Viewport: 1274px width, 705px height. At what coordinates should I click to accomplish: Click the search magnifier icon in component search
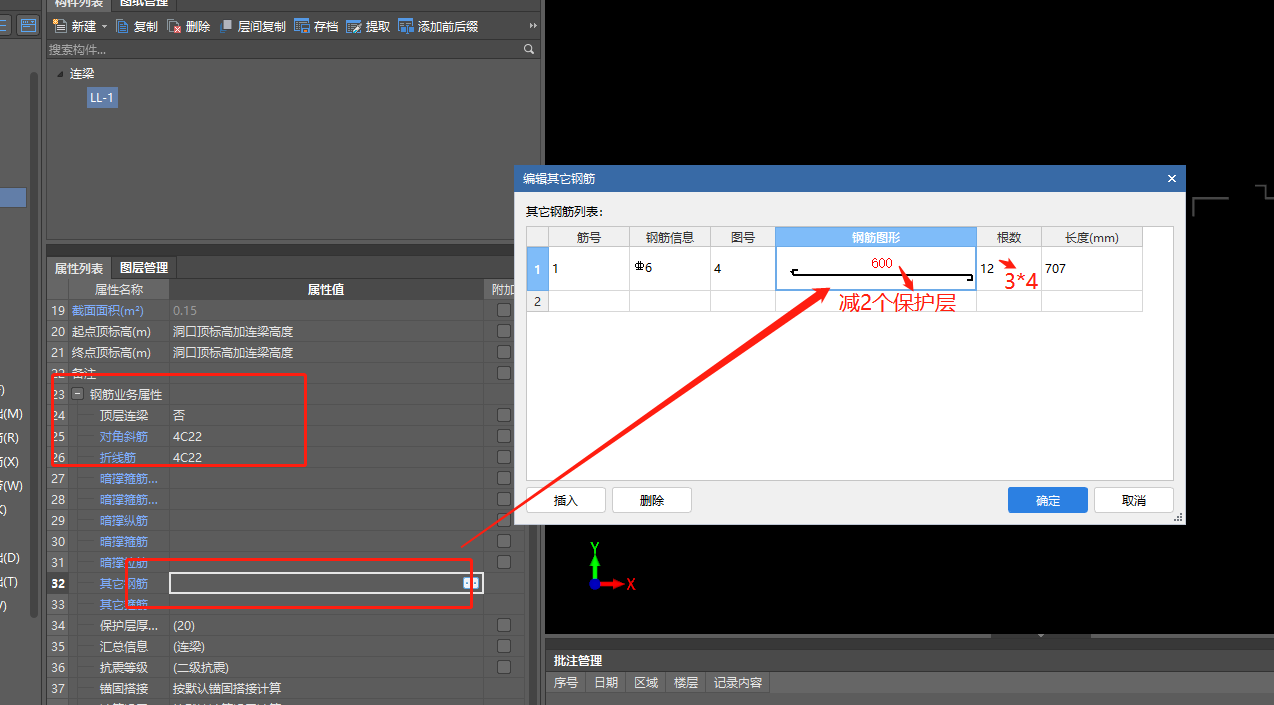point(529,49)
